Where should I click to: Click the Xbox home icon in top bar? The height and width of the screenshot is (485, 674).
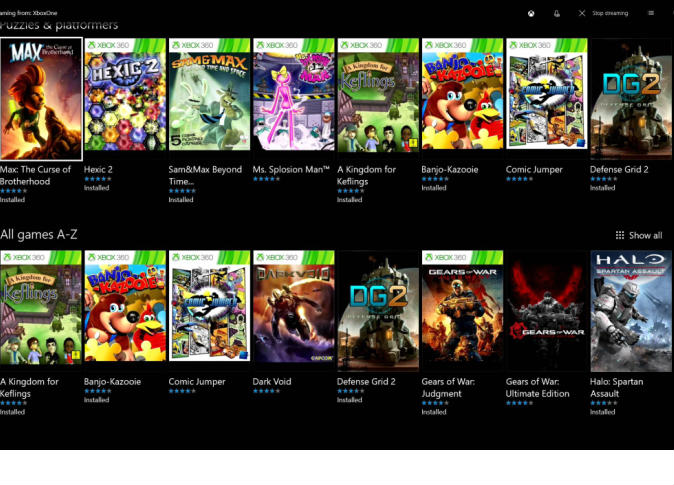pos(531,13)
